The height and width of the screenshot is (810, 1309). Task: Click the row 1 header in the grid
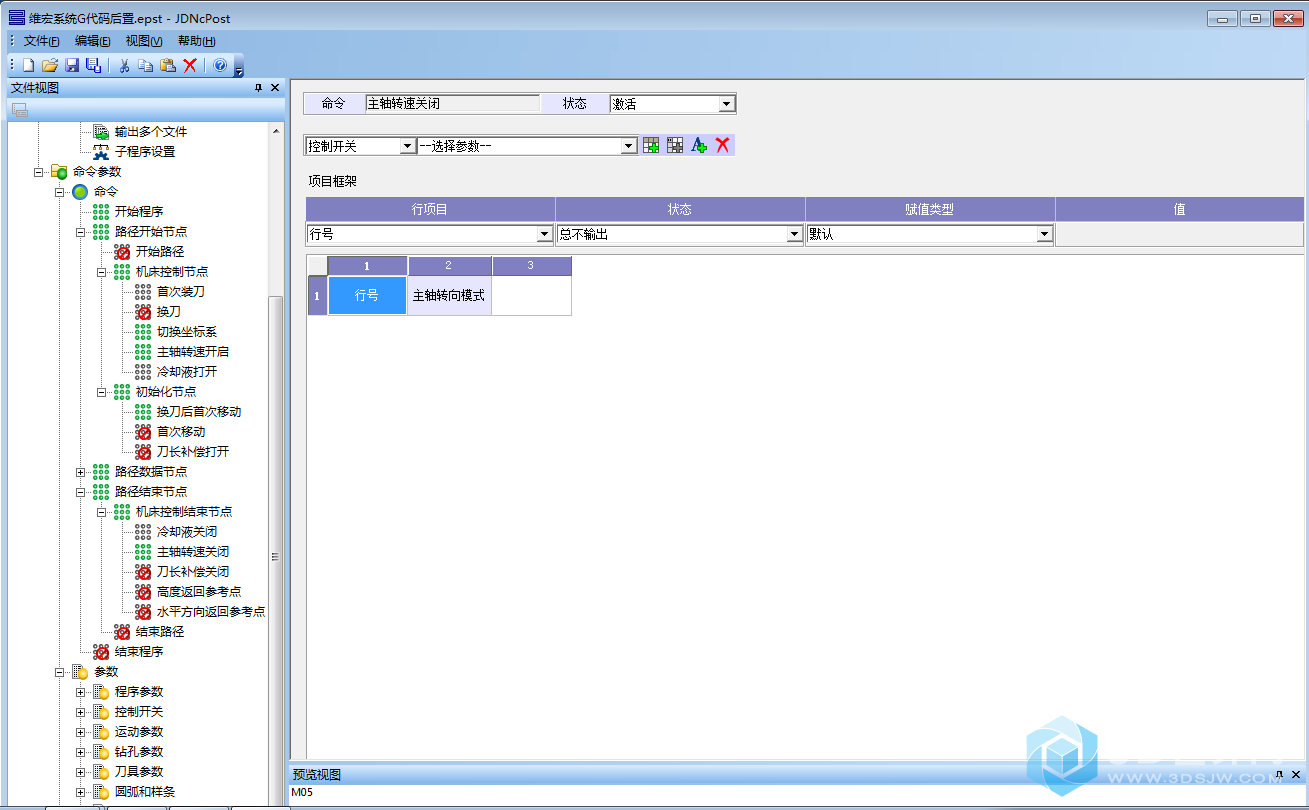[x=317, y=296]
